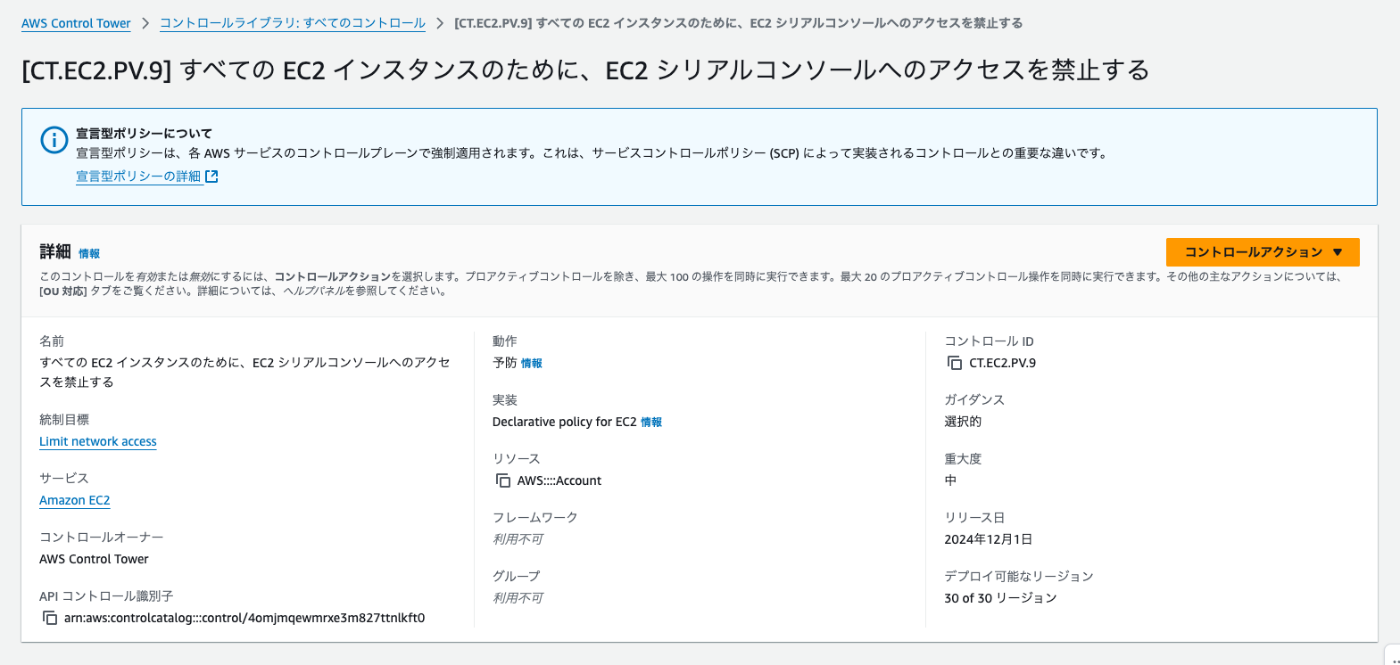Click 情報 link next to 詳細 heading

[89, 254]
